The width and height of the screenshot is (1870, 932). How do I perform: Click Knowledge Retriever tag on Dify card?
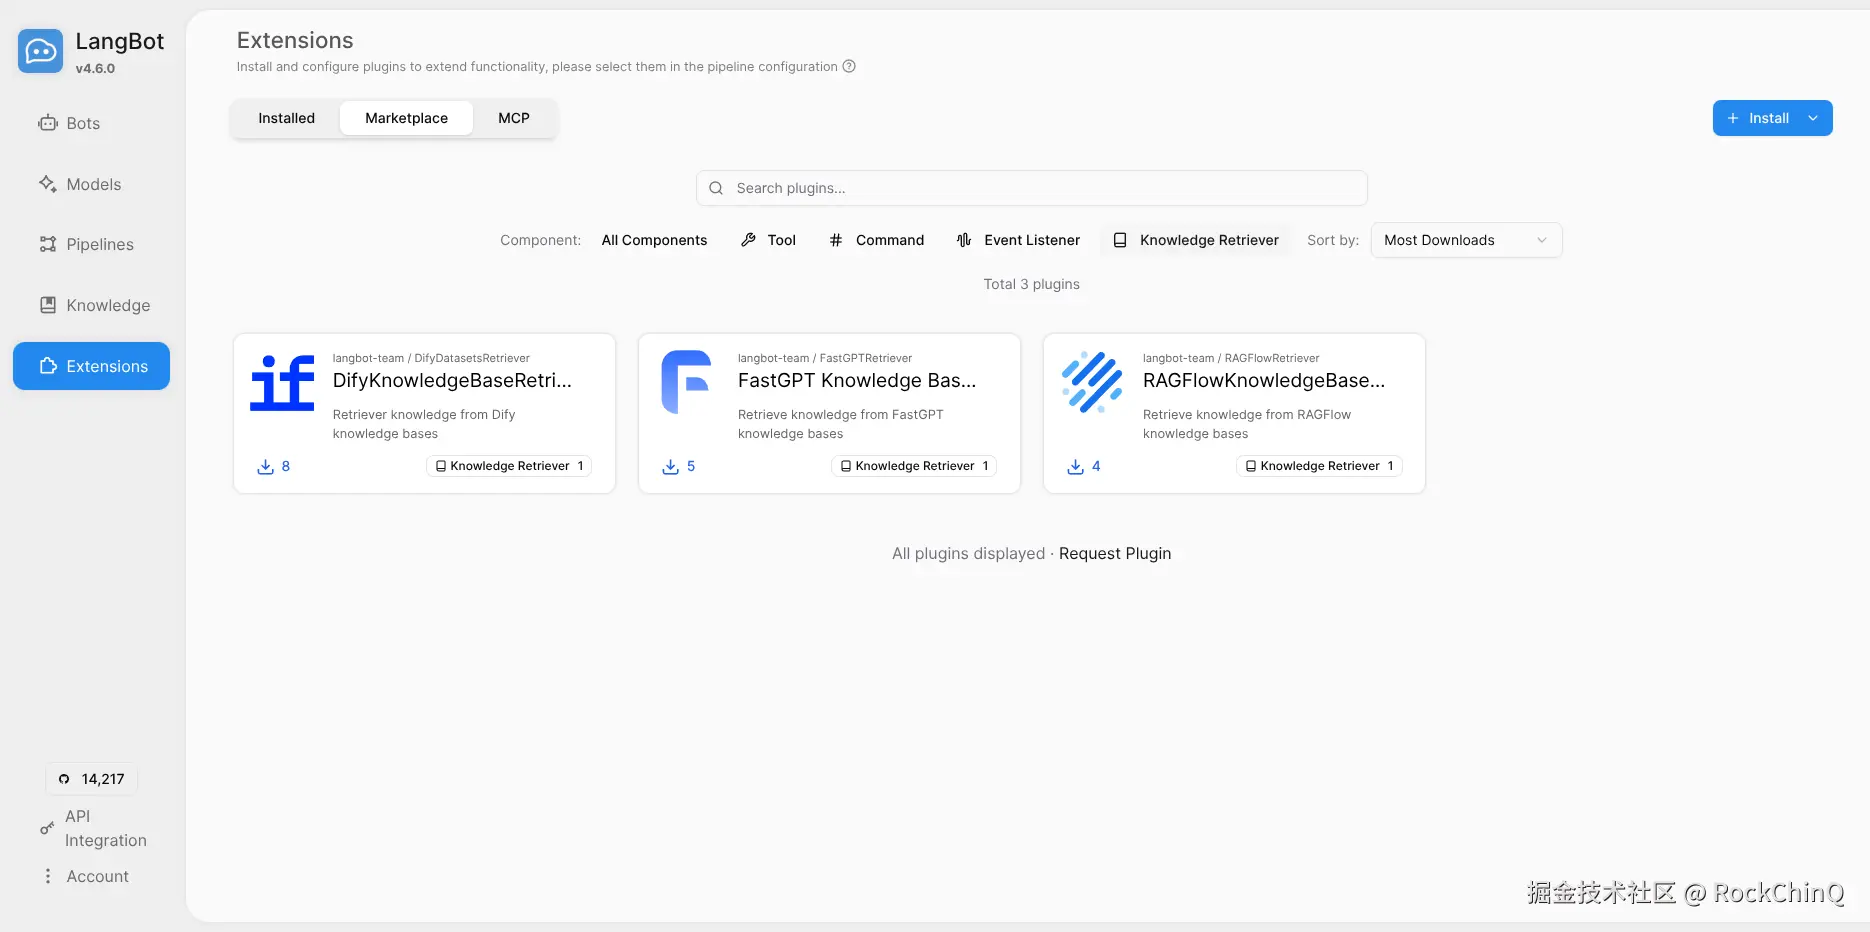(x=509, y=466)
